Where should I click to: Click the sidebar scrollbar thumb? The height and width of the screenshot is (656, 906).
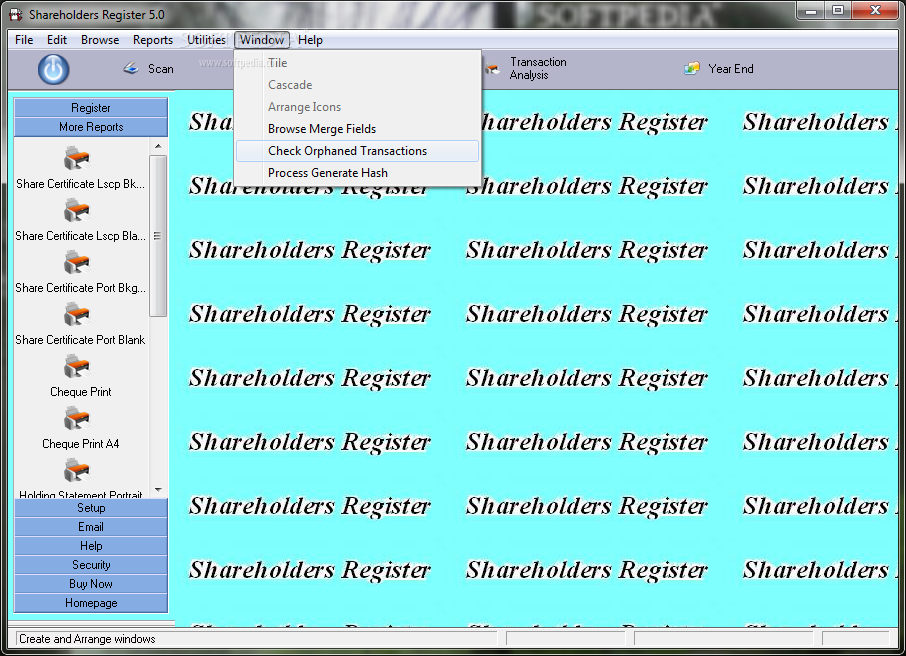point(158,235)
